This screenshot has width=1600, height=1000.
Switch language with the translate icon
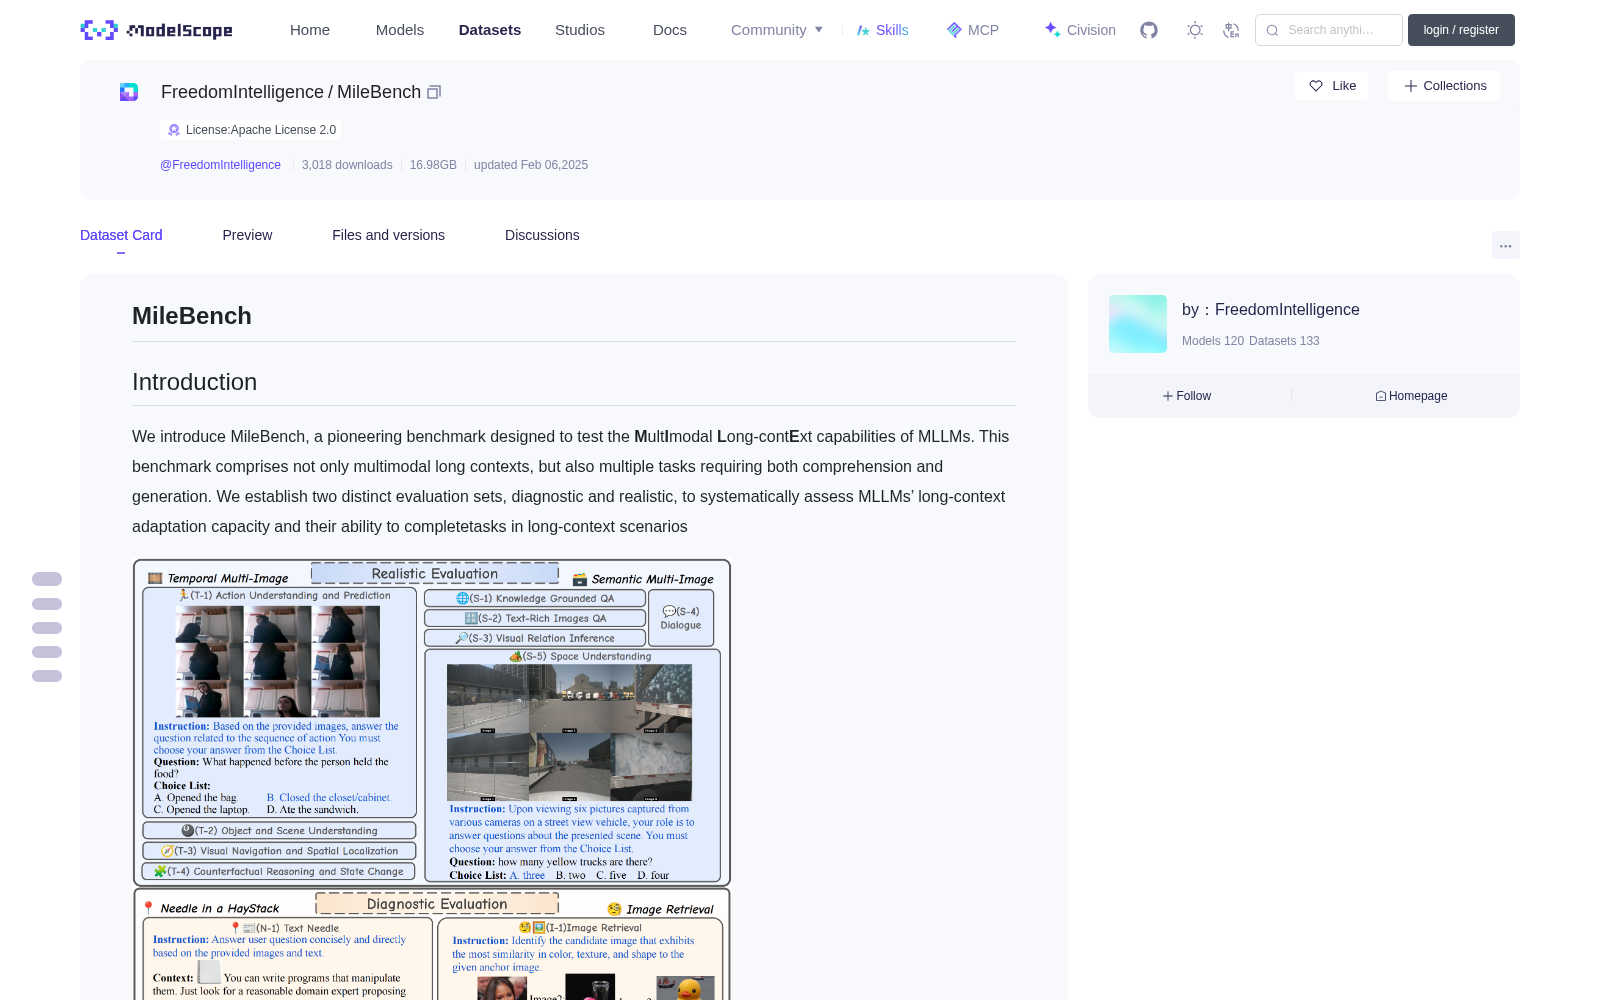(x=1232, y=30)
